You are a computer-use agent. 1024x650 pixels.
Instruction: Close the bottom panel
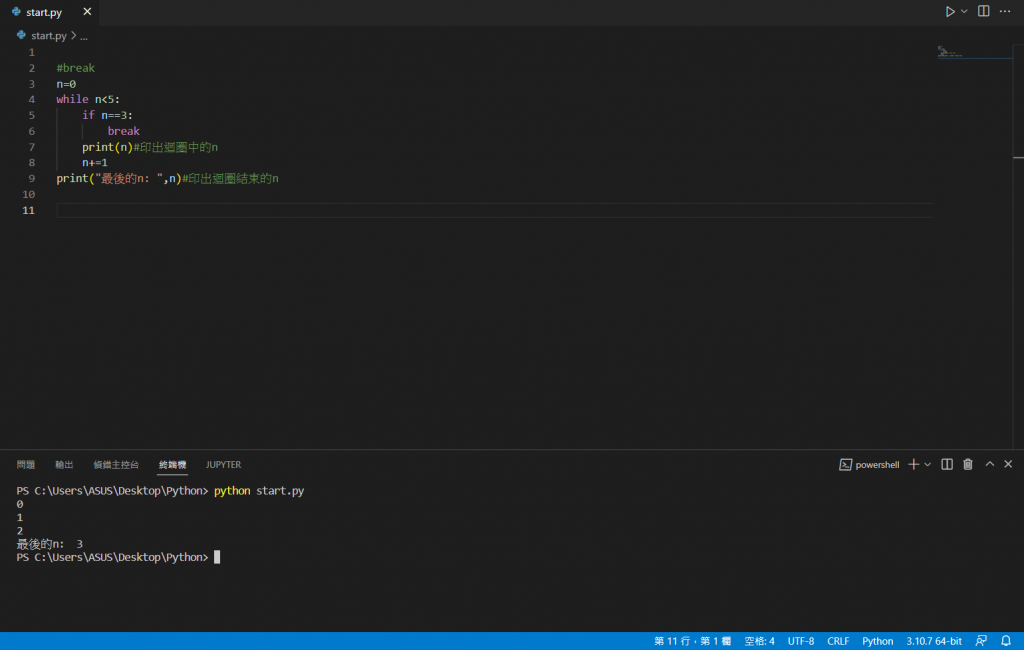click(x=1008, y=464)
